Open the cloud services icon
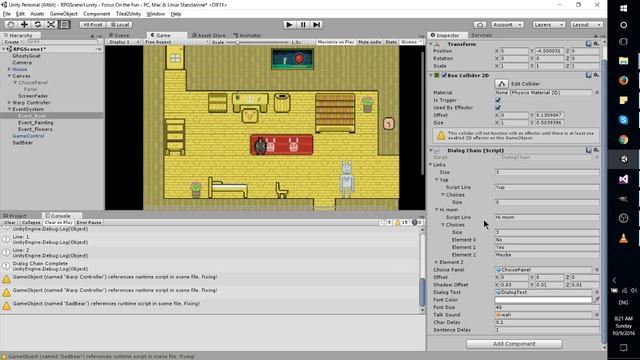This screenshot has width=640, height=360. [480, 24]
